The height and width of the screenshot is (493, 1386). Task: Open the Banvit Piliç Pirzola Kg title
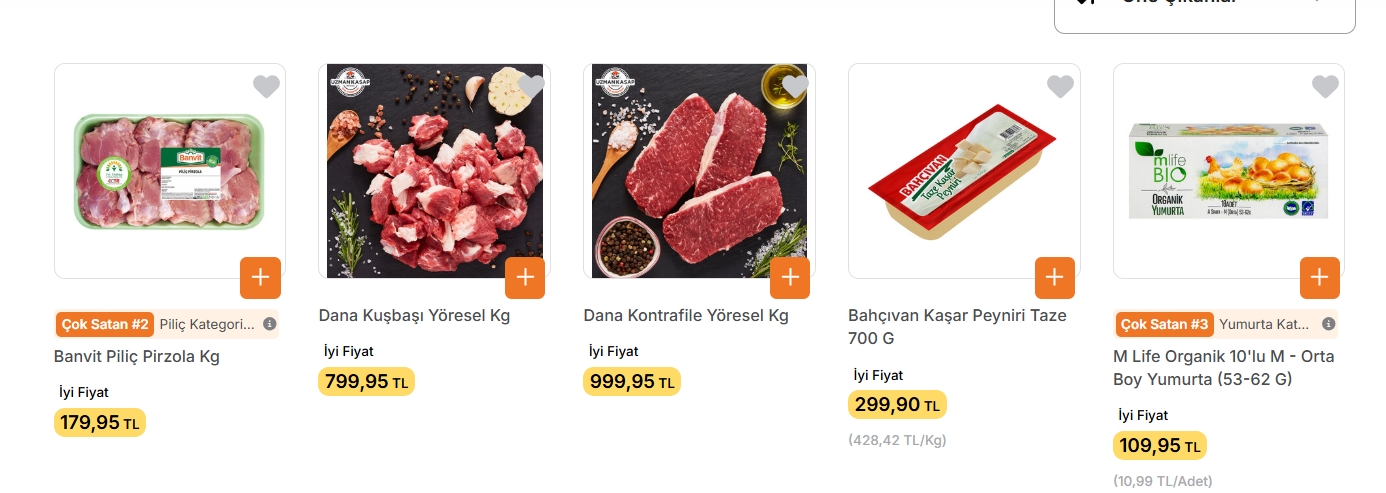pyautogui.click(x=137, y=356)
